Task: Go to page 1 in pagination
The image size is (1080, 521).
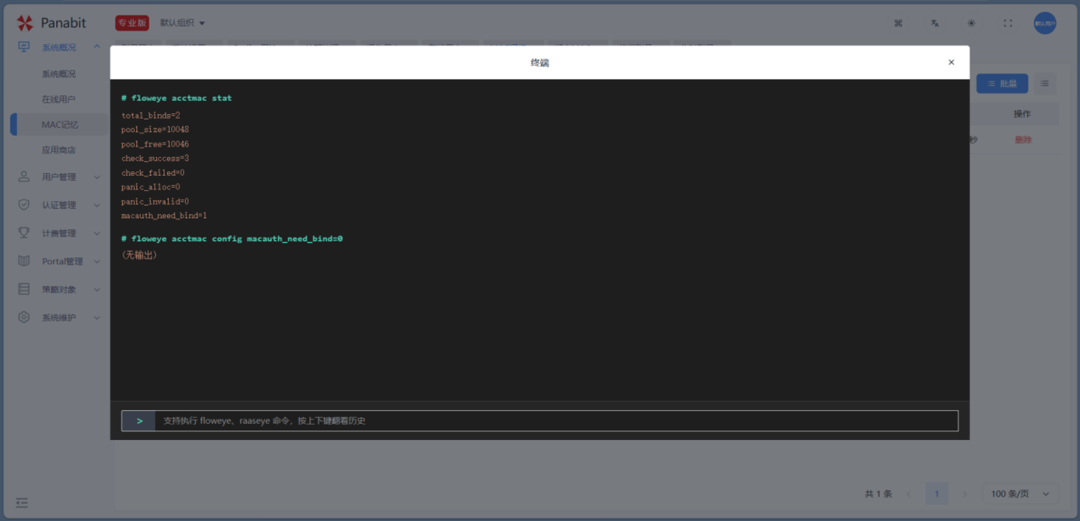Action: pyautogui.click(x=937, y=493)
